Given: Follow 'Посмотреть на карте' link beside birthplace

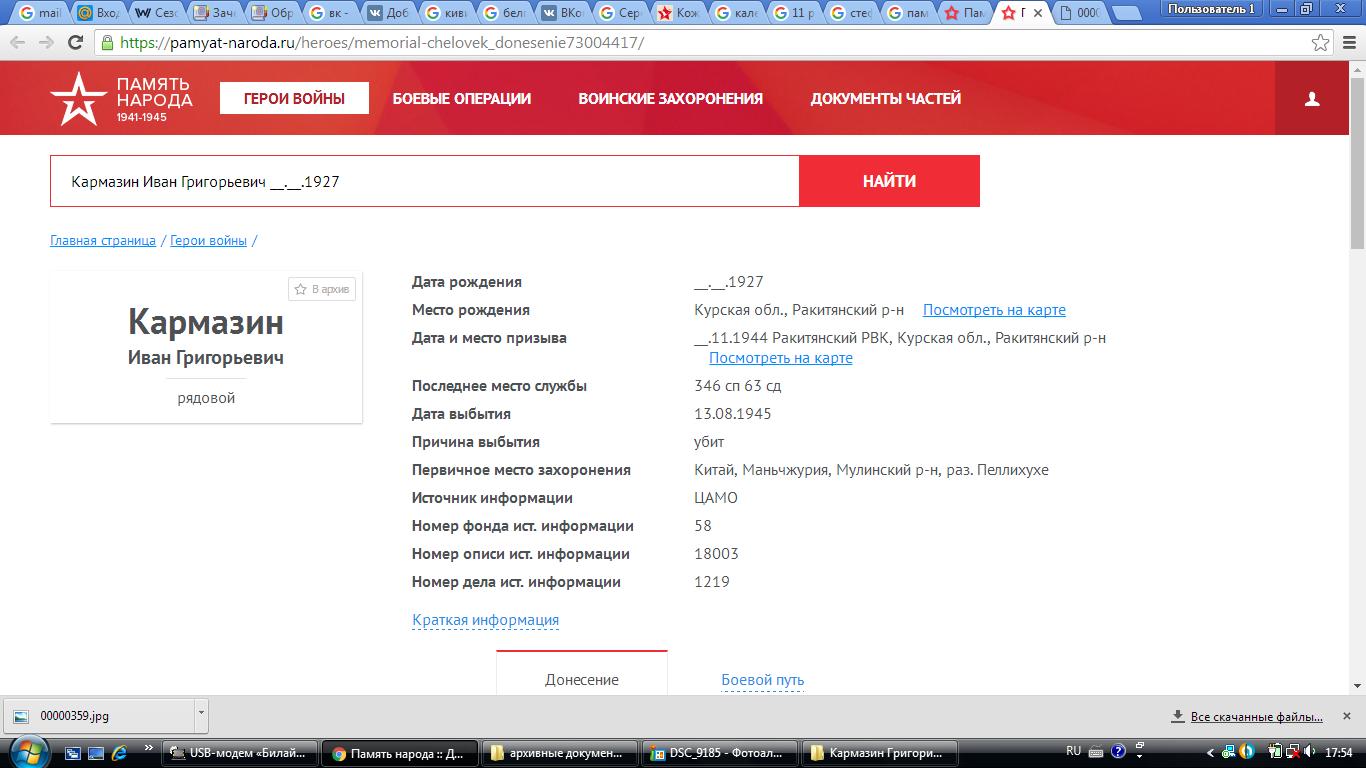Looking at the screenshot, I should [993, 310].
